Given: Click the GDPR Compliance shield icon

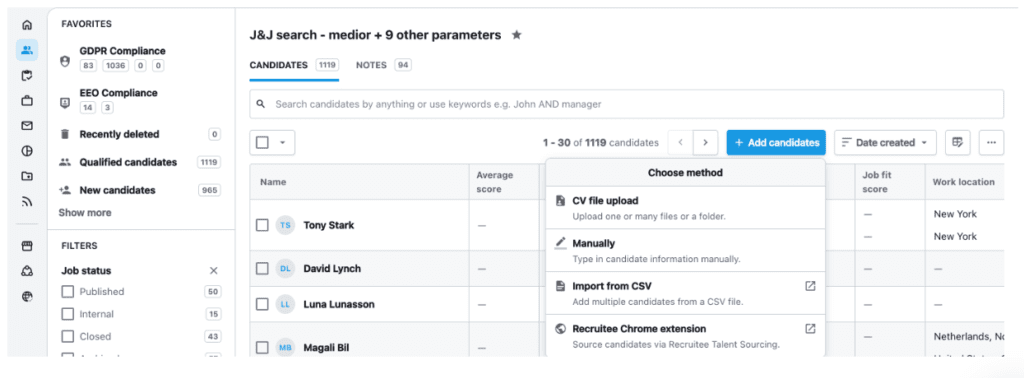Looking at the screenshot, I should coord(65,61).
